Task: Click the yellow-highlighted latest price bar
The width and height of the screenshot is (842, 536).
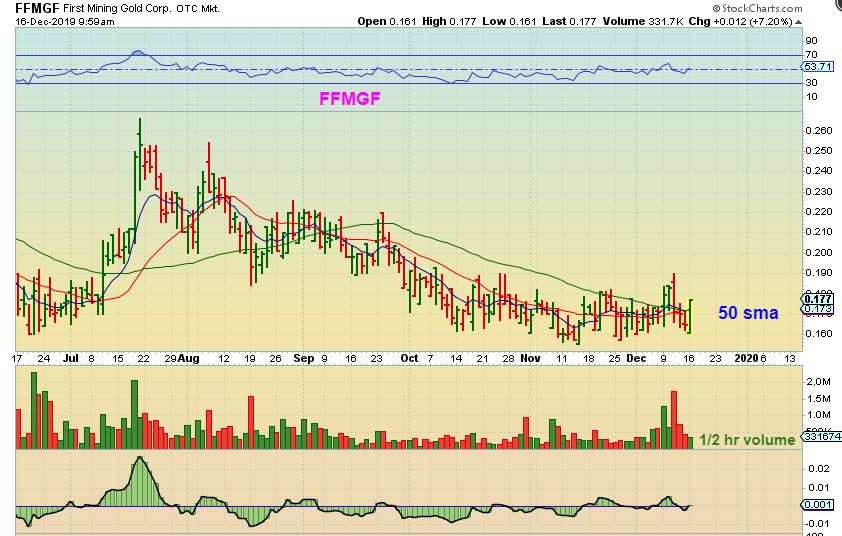Action: pyautogui.click(x=690, y=316)
